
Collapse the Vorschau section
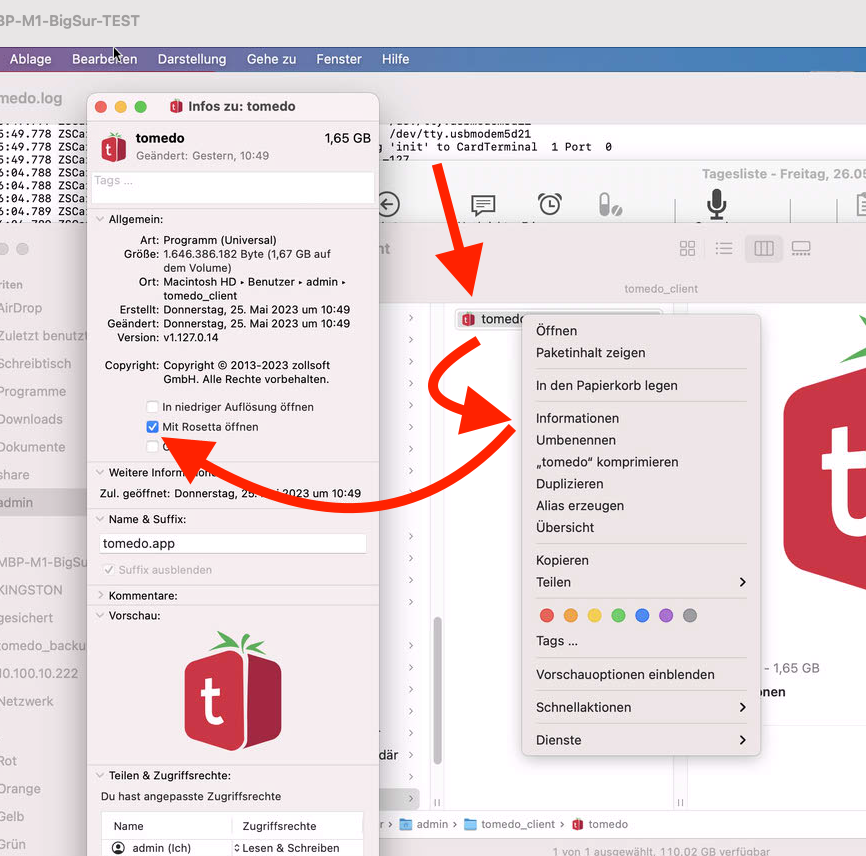(x=100, y=615)
